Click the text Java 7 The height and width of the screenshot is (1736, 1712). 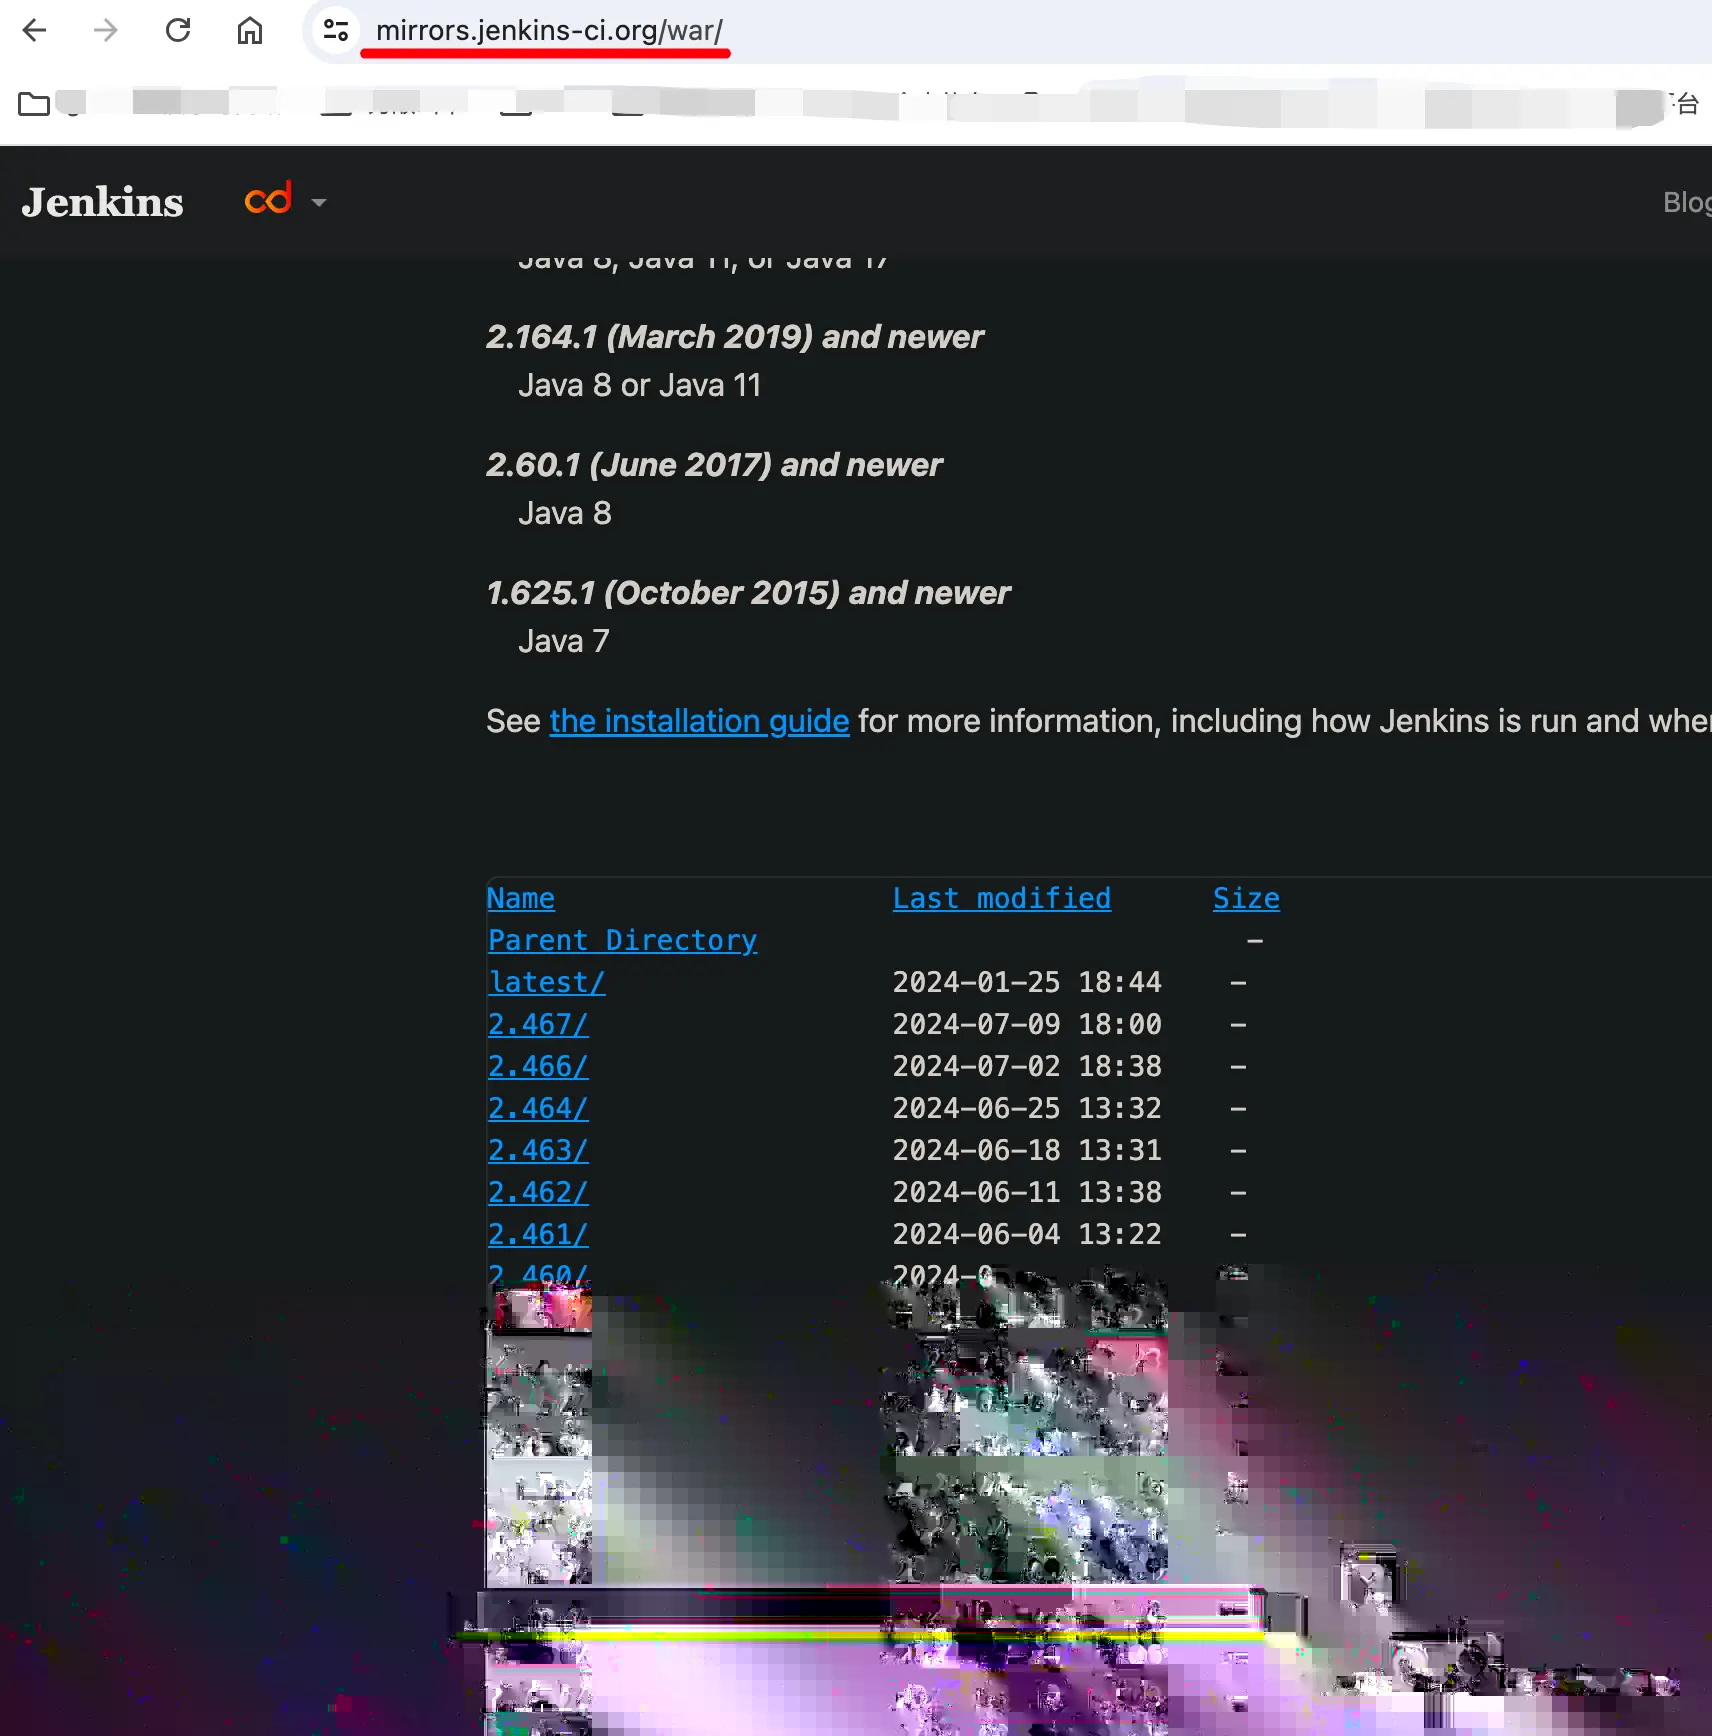click(x=564, y=641)
